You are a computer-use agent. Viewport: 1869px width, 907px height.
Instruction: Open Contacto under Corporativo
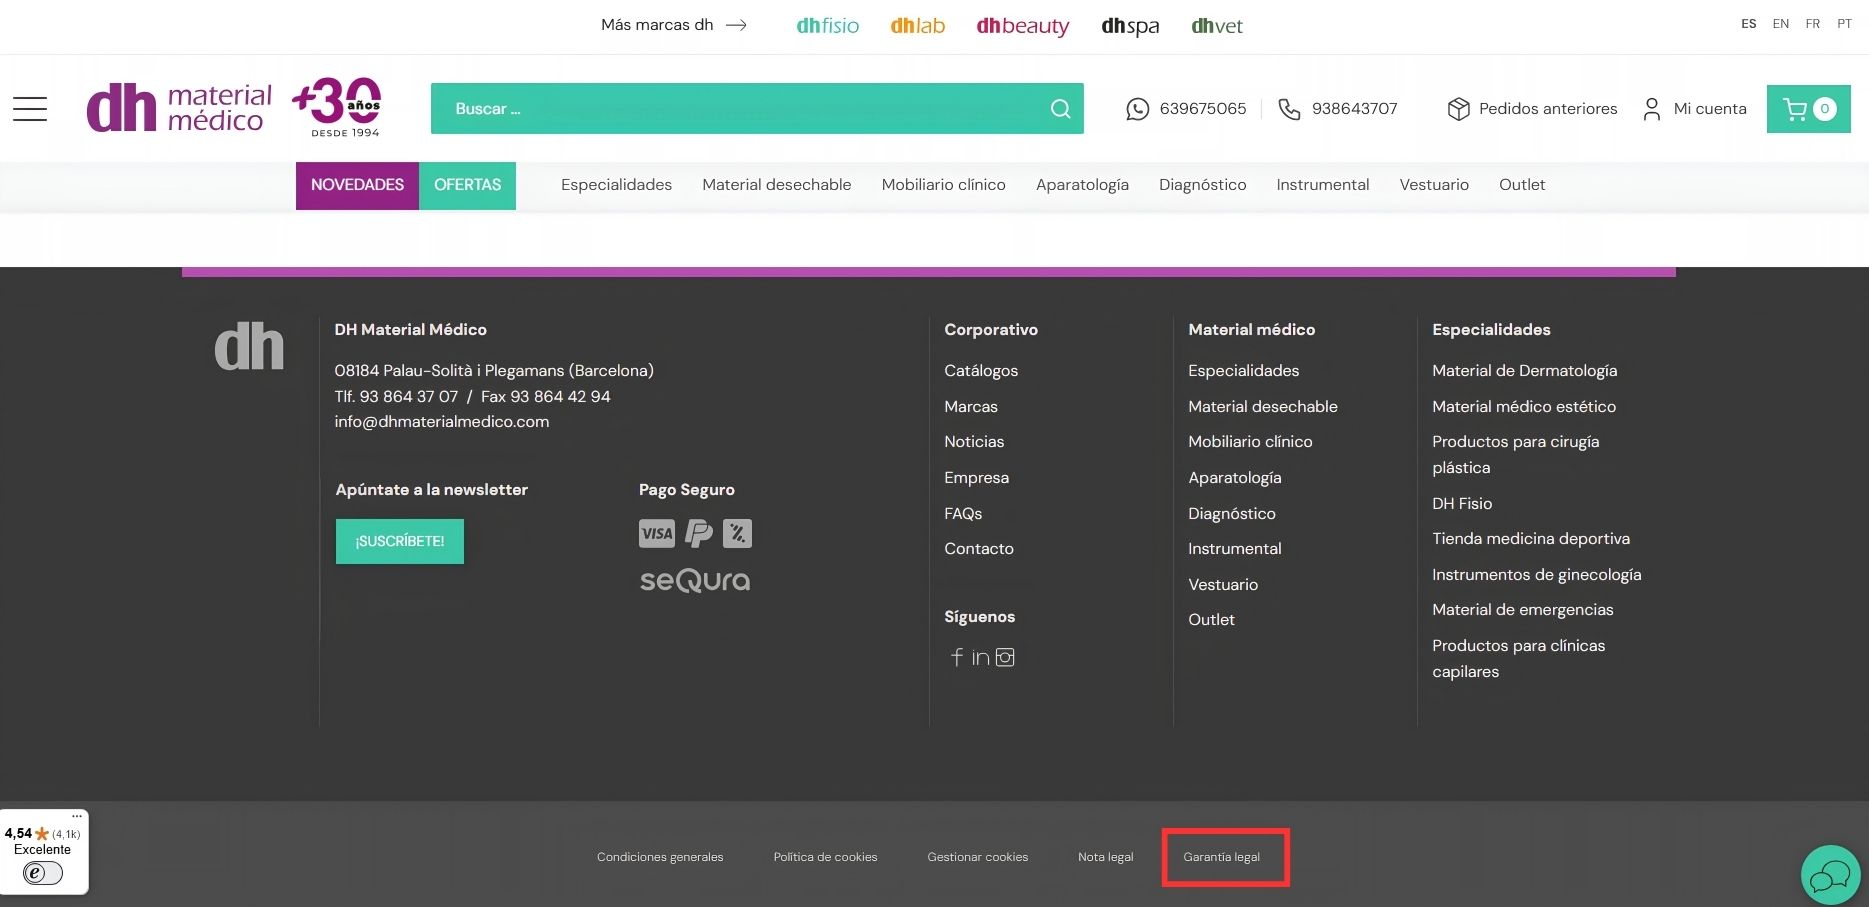pyautogui.click(x=979, y=549)
